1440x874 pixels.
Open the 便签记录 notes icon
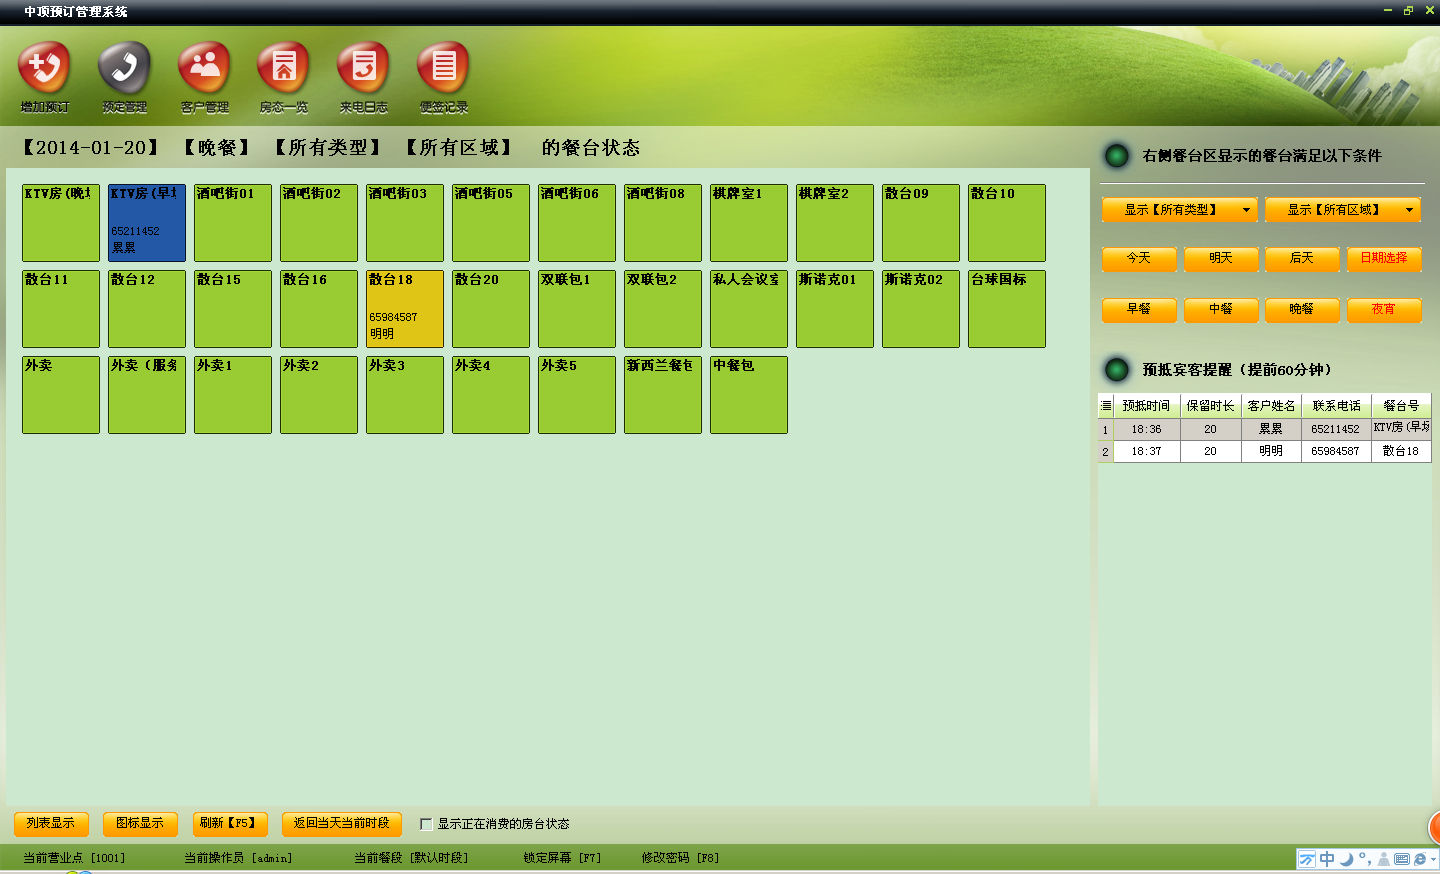tap(444, 69)
